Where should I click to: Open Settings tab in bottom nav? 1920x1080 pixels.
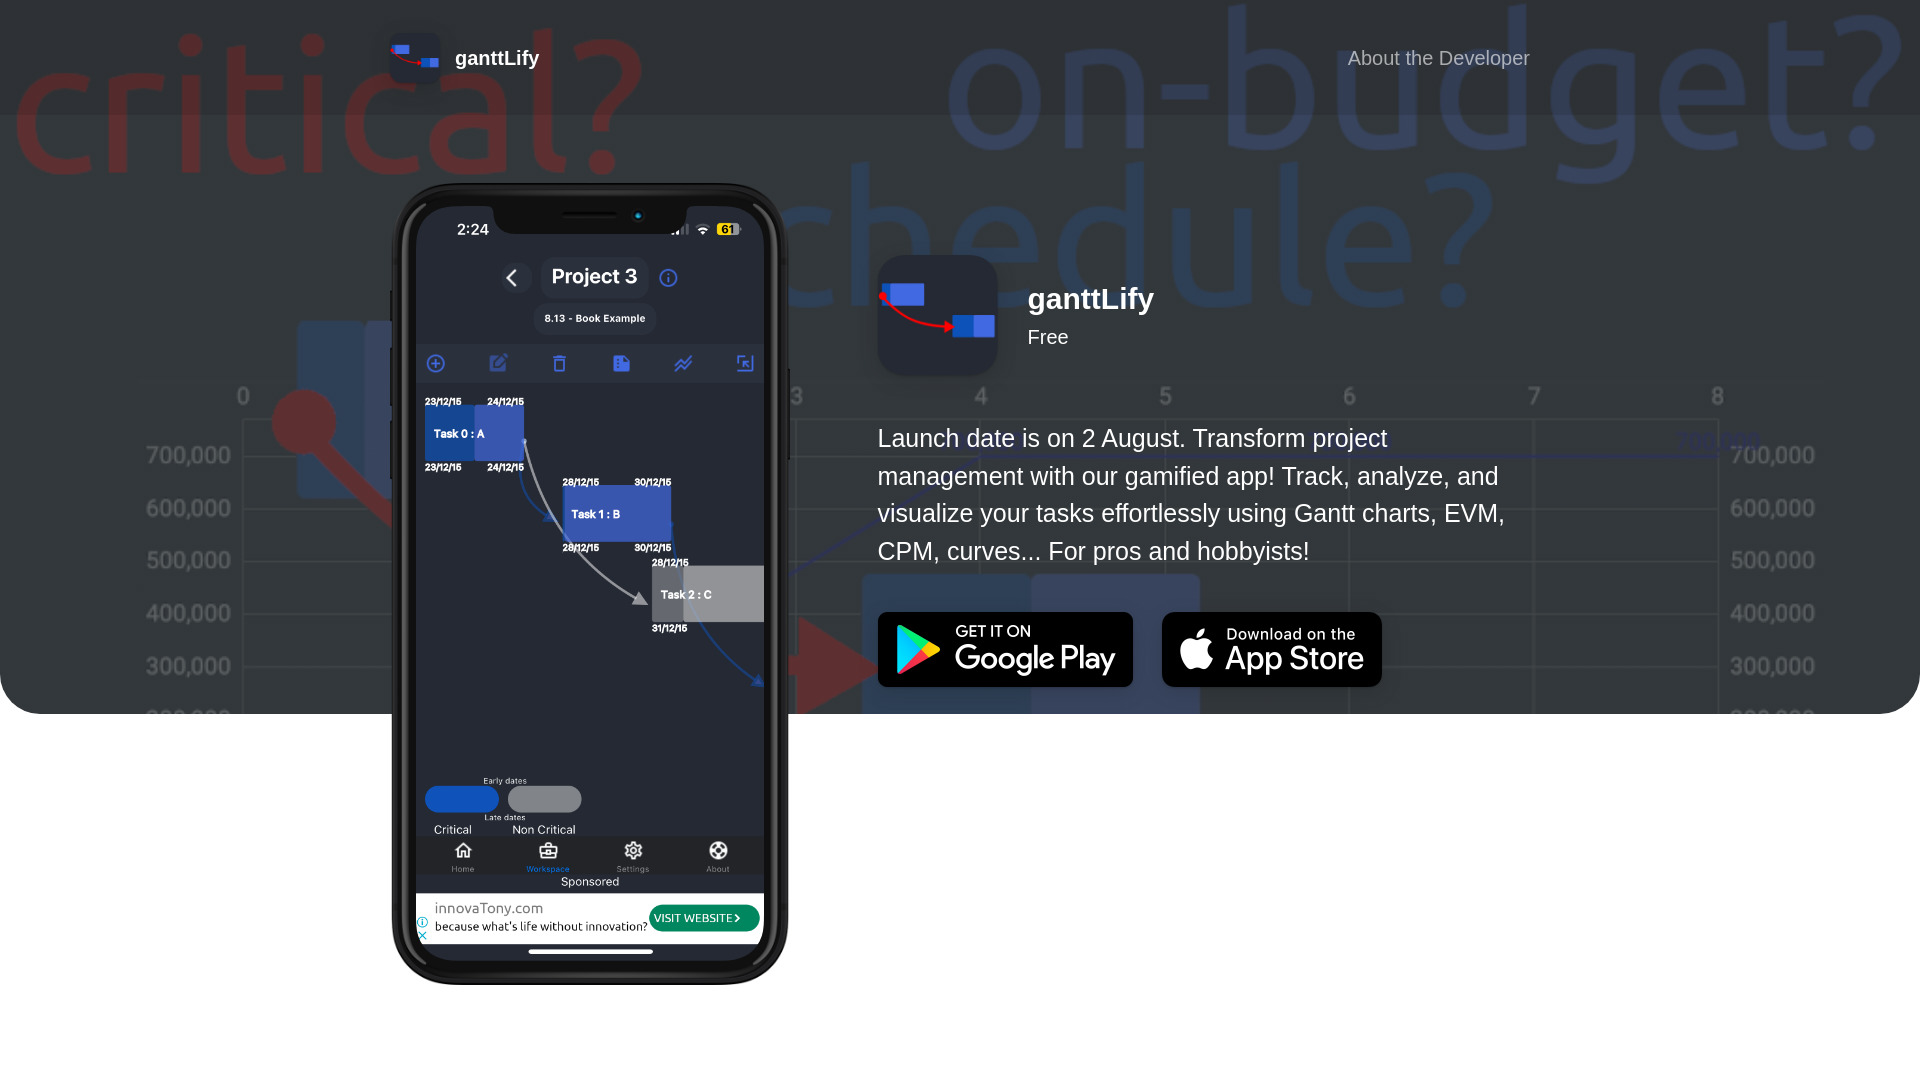633,855
